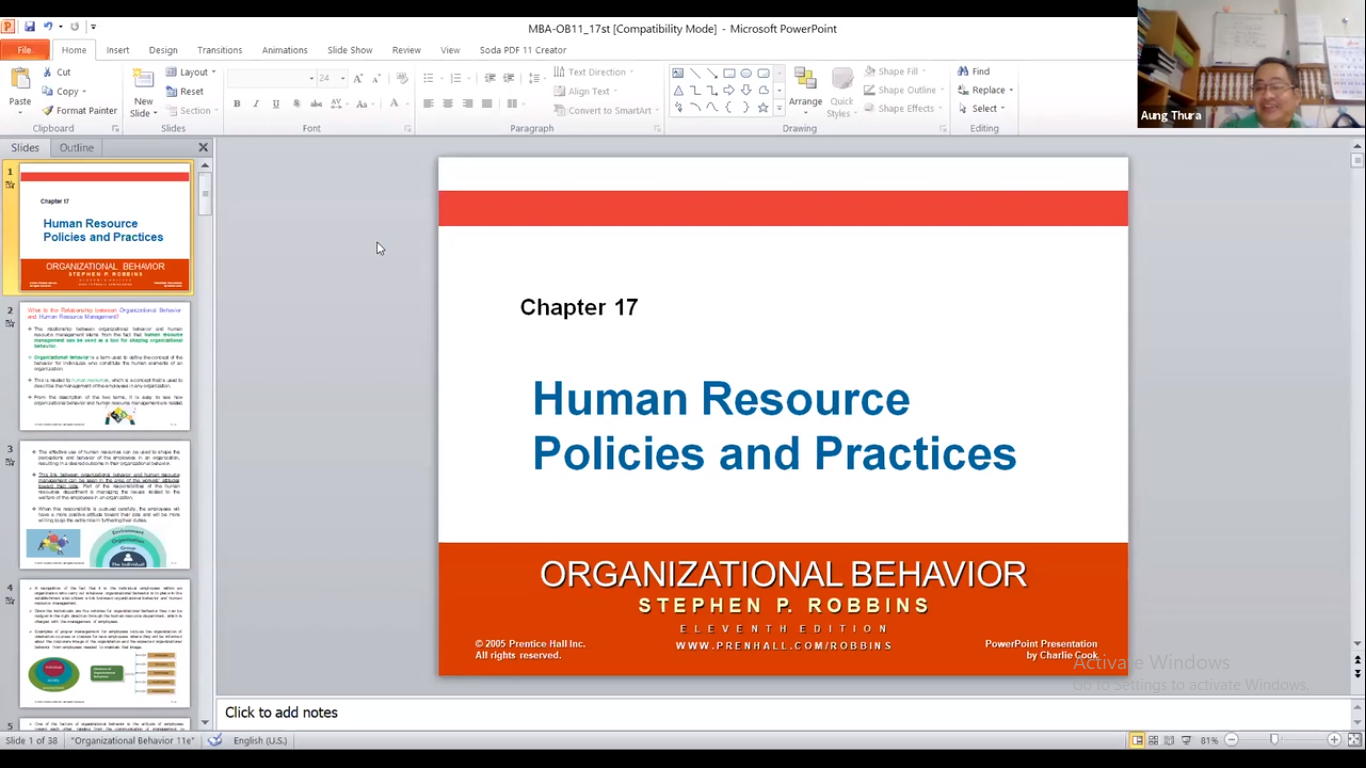
Task: Open the Select dropdown in Editing
Action: tap(982, 108)
